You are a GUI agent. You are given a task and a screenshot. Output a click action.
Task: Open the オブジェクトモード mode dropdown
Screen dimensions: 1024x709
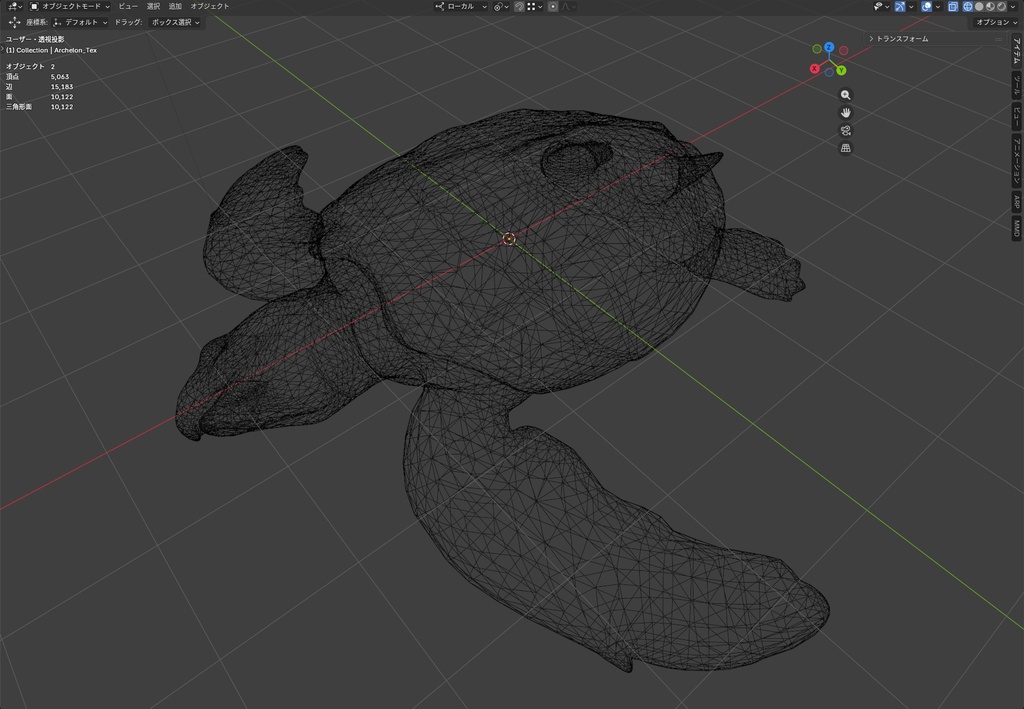70,6
